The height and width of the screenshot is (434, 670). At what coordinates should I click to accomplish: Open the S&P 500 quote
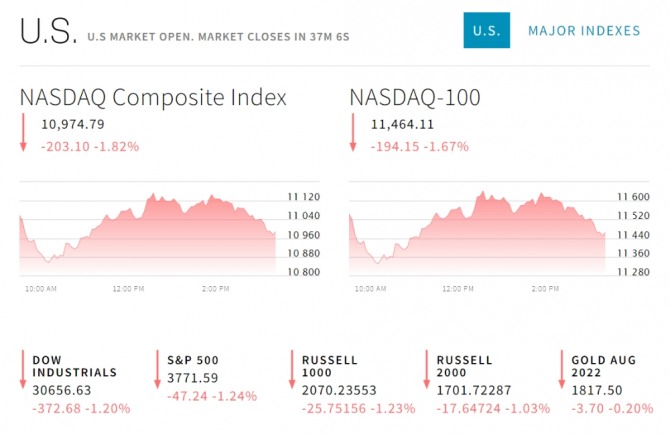coord(195,360)
